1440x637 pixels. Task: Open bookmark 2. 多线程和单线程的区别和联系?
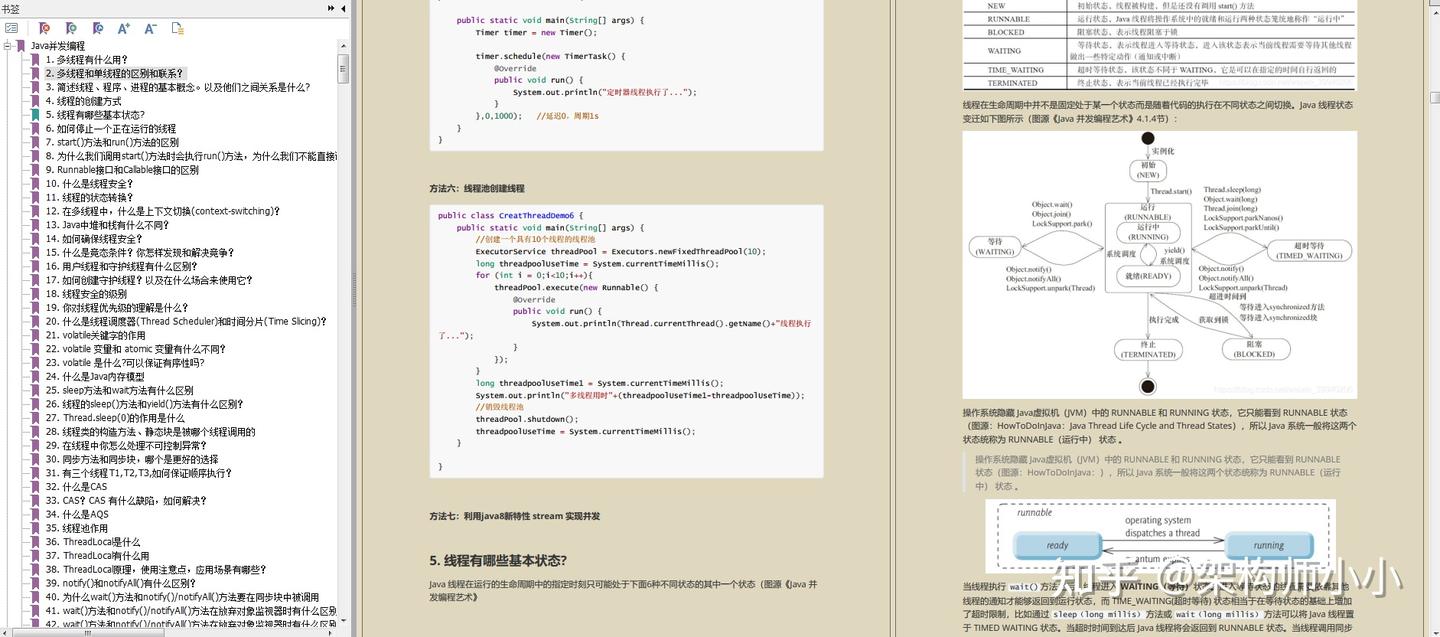(x=114, y=74)
